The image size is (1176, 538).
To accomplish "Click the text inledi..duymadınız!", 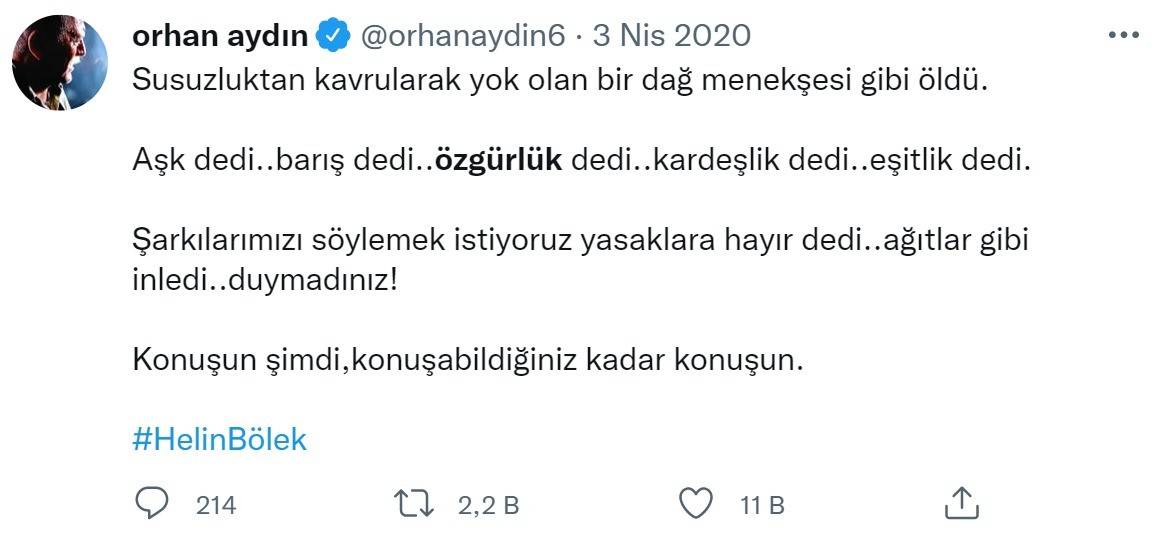I will 265,279.
